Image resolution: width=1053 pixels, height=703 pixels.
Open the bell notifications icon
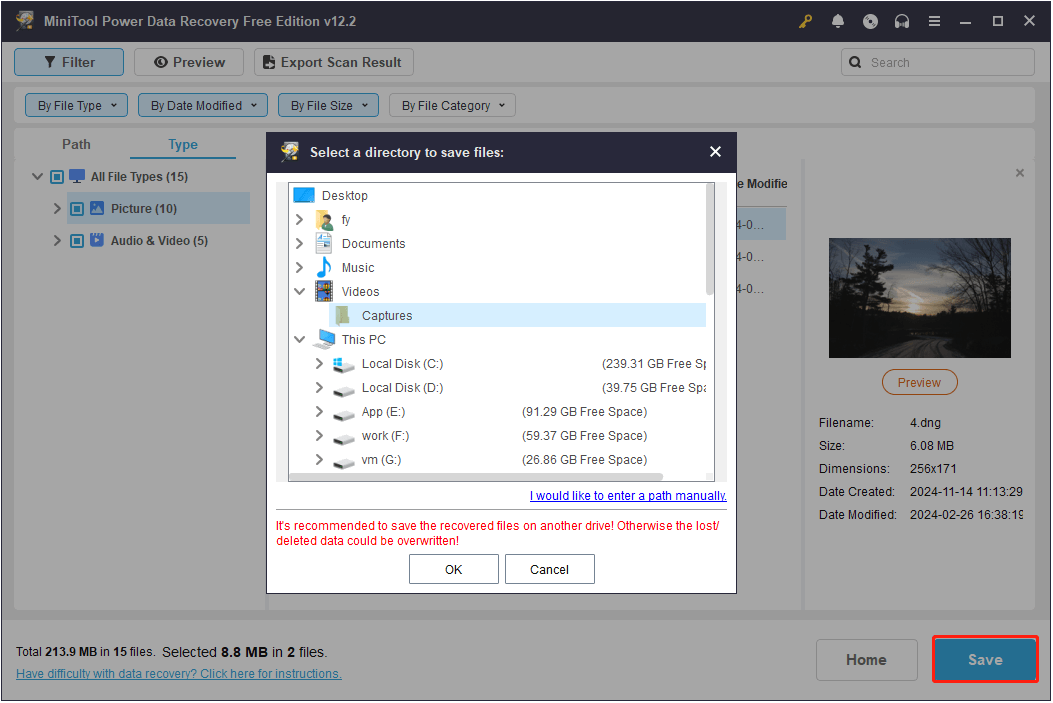pos(837,21)
